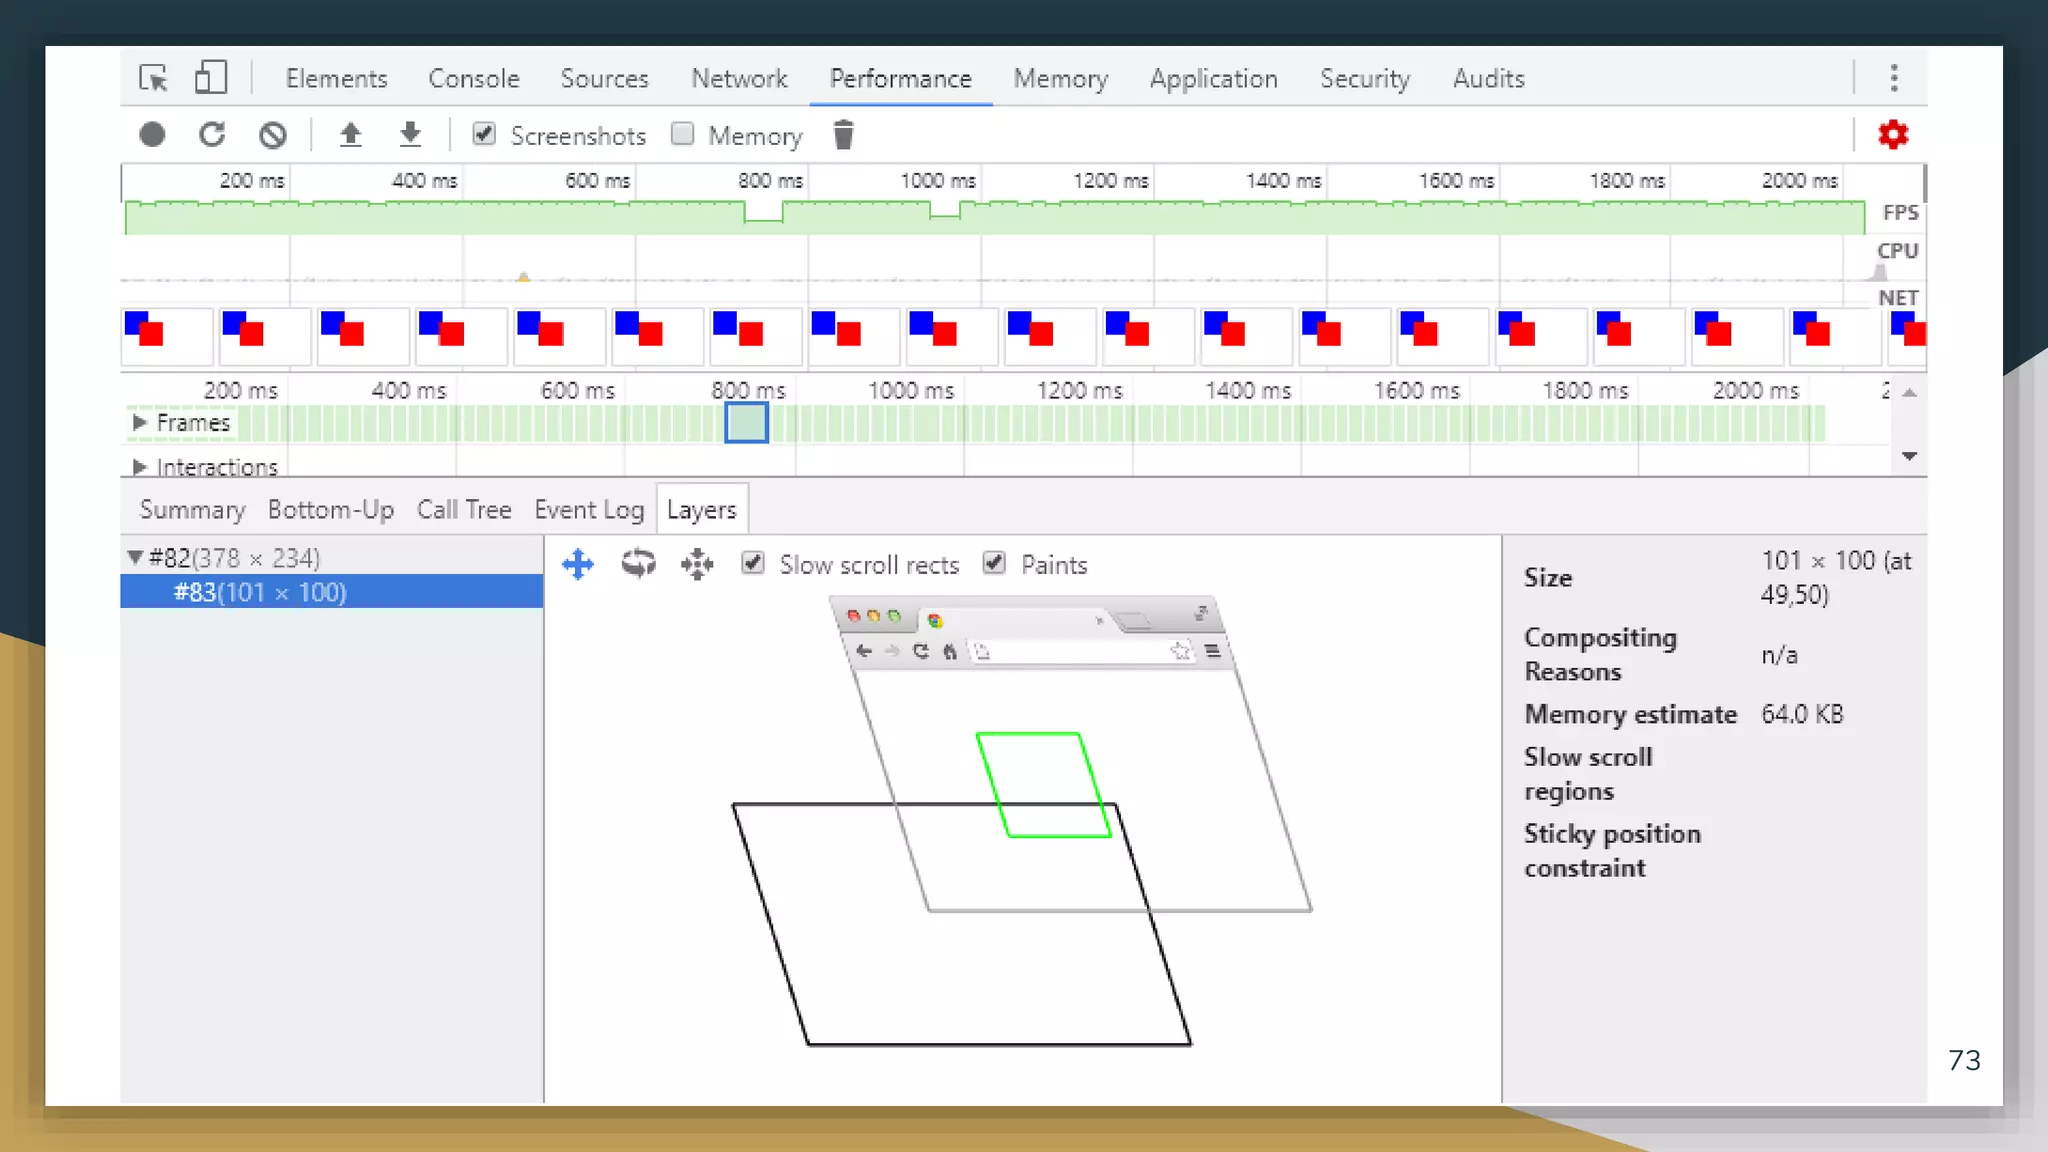2048x1152 pixels.
Task: Click the record button in Performance toolbar
Action: (x=152, y=135)
